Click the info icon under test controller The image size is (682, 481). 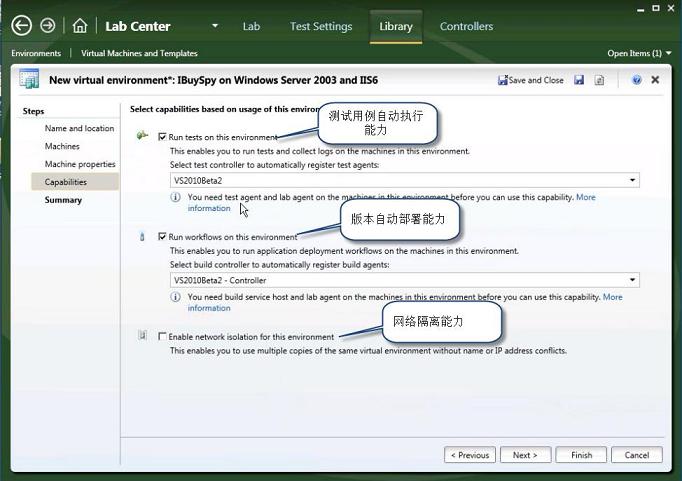coord(175,197)
